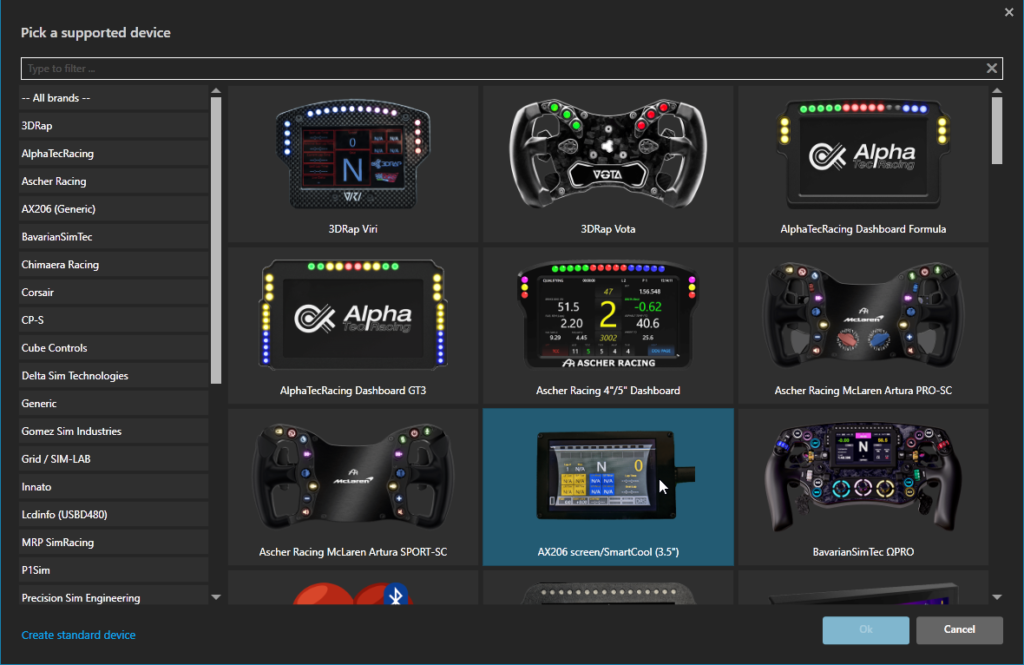Clear the filter with the X icon
The image size is (1024, 665).
[991, 69]
